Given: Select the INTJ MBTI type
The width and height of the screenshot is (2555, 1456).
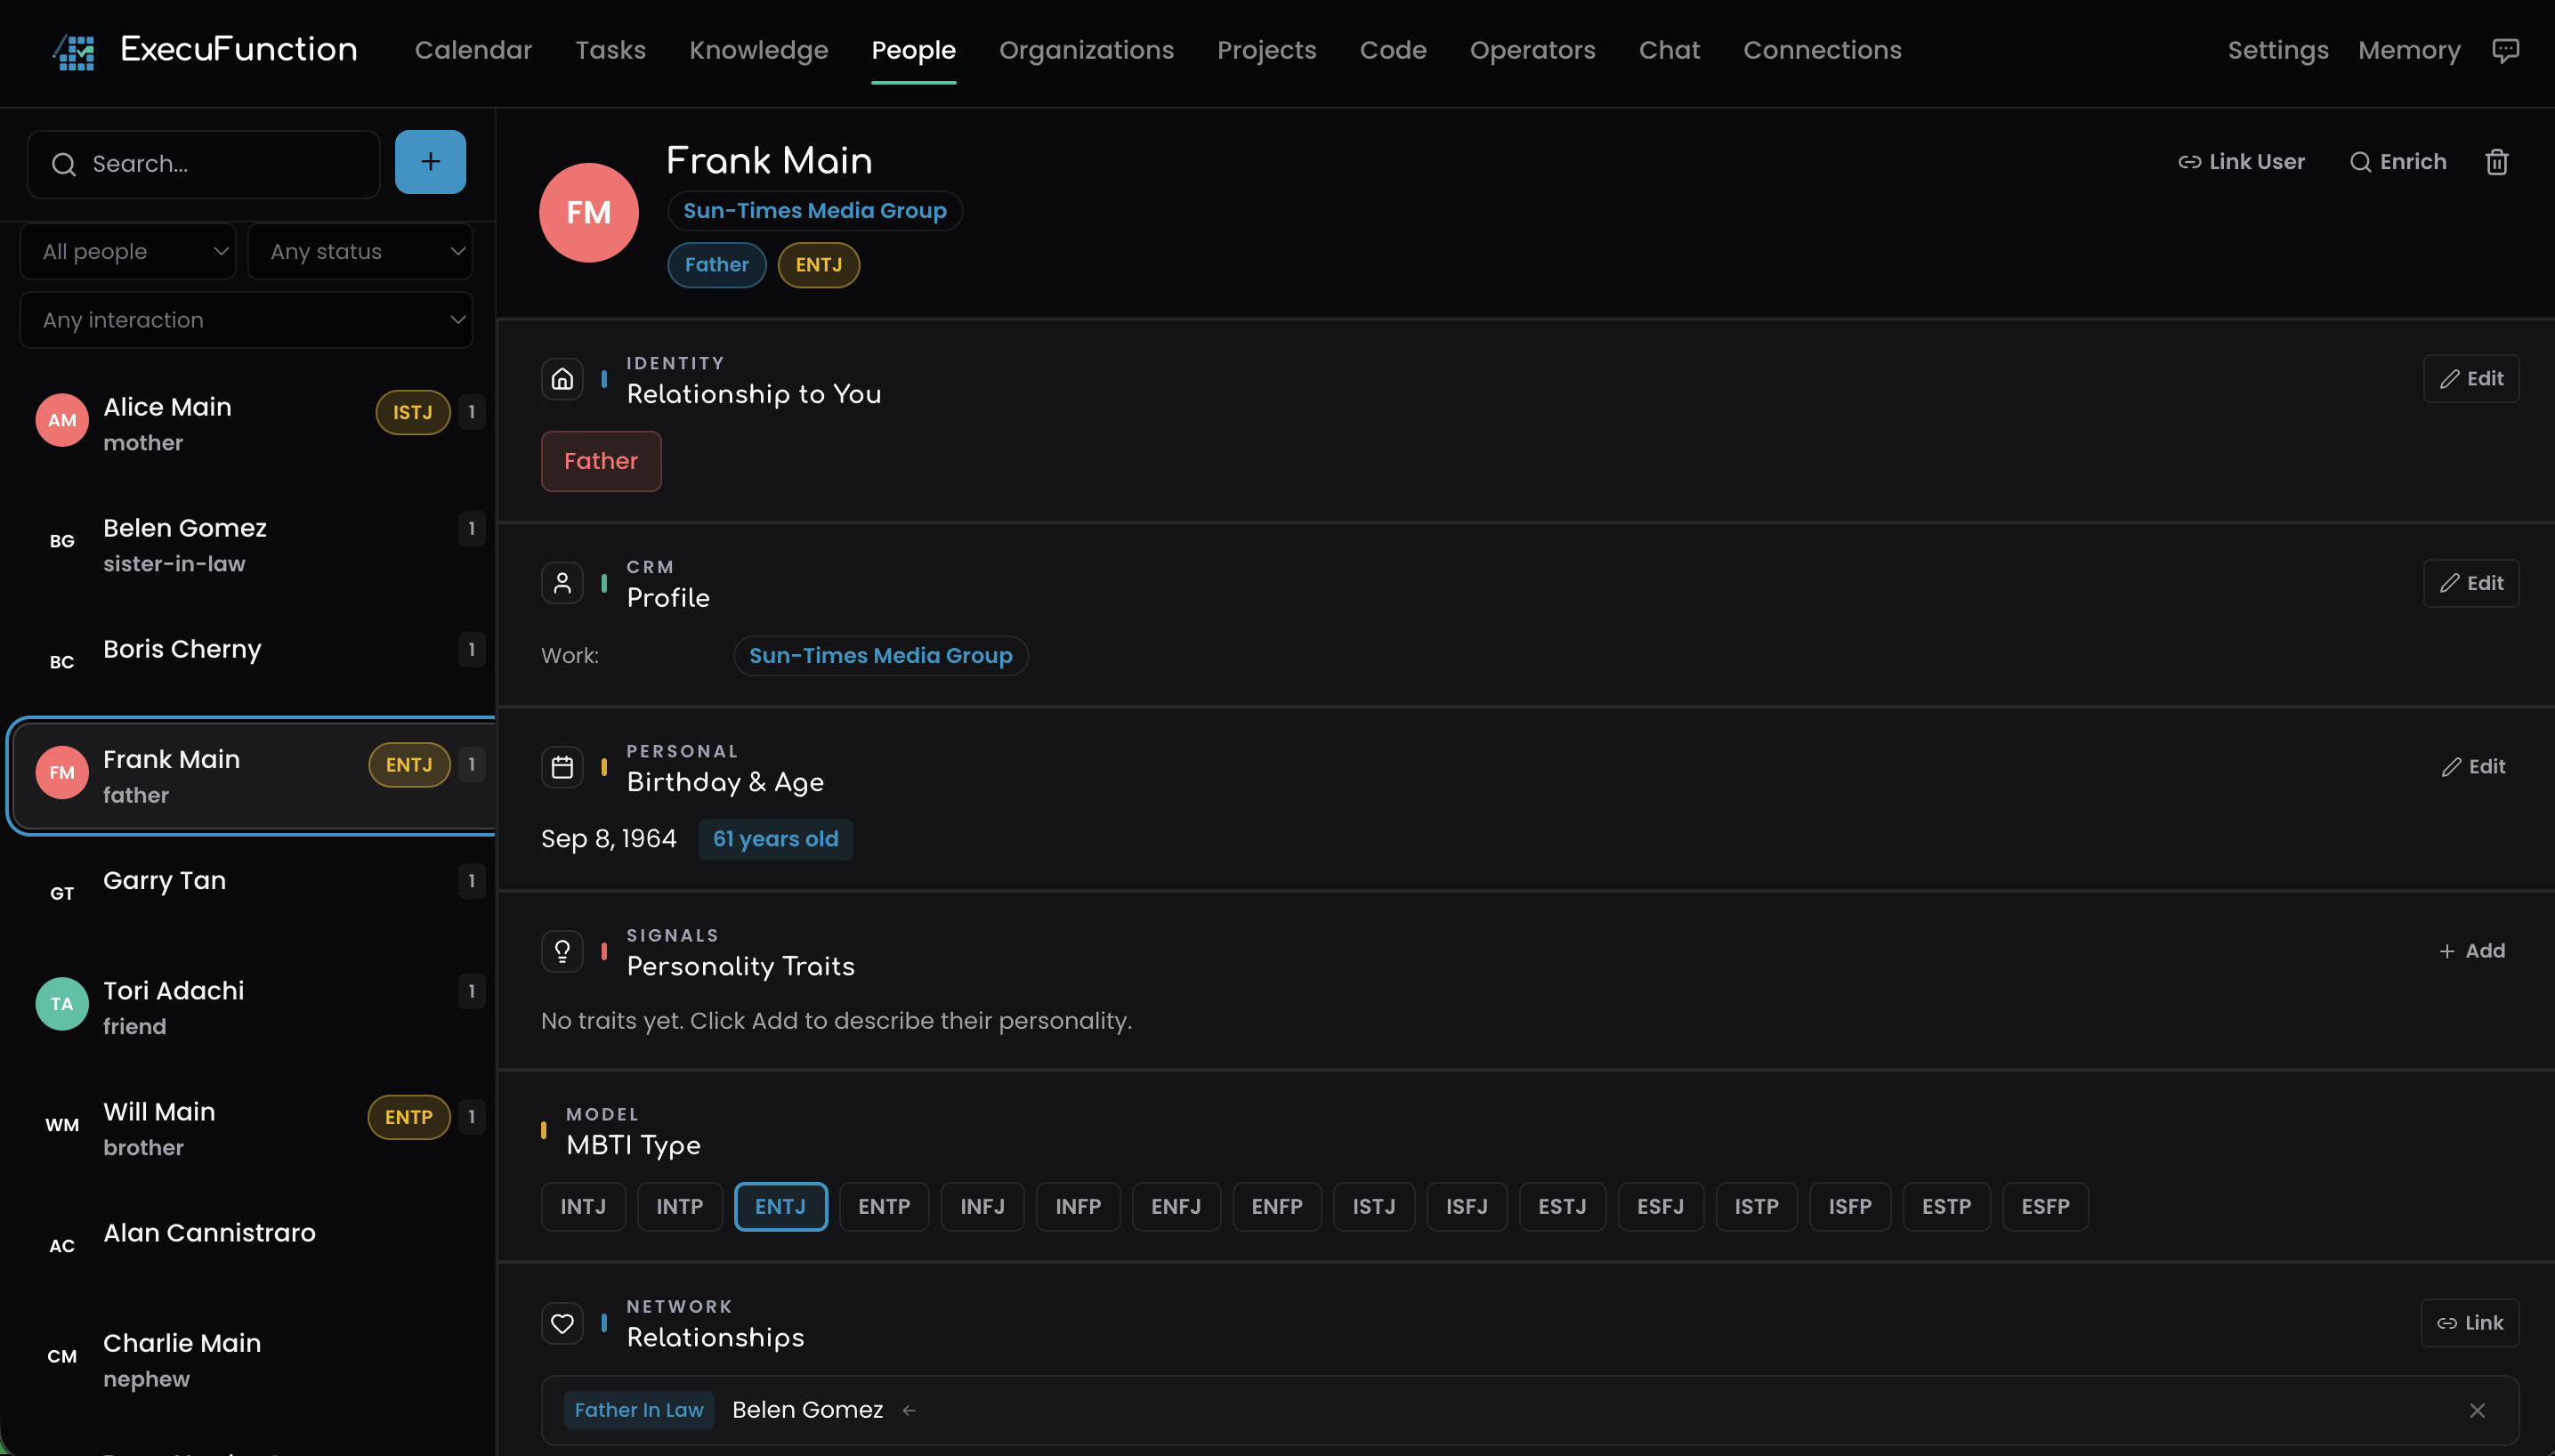Looking at the screenshot, I should tap(583, 1206).
